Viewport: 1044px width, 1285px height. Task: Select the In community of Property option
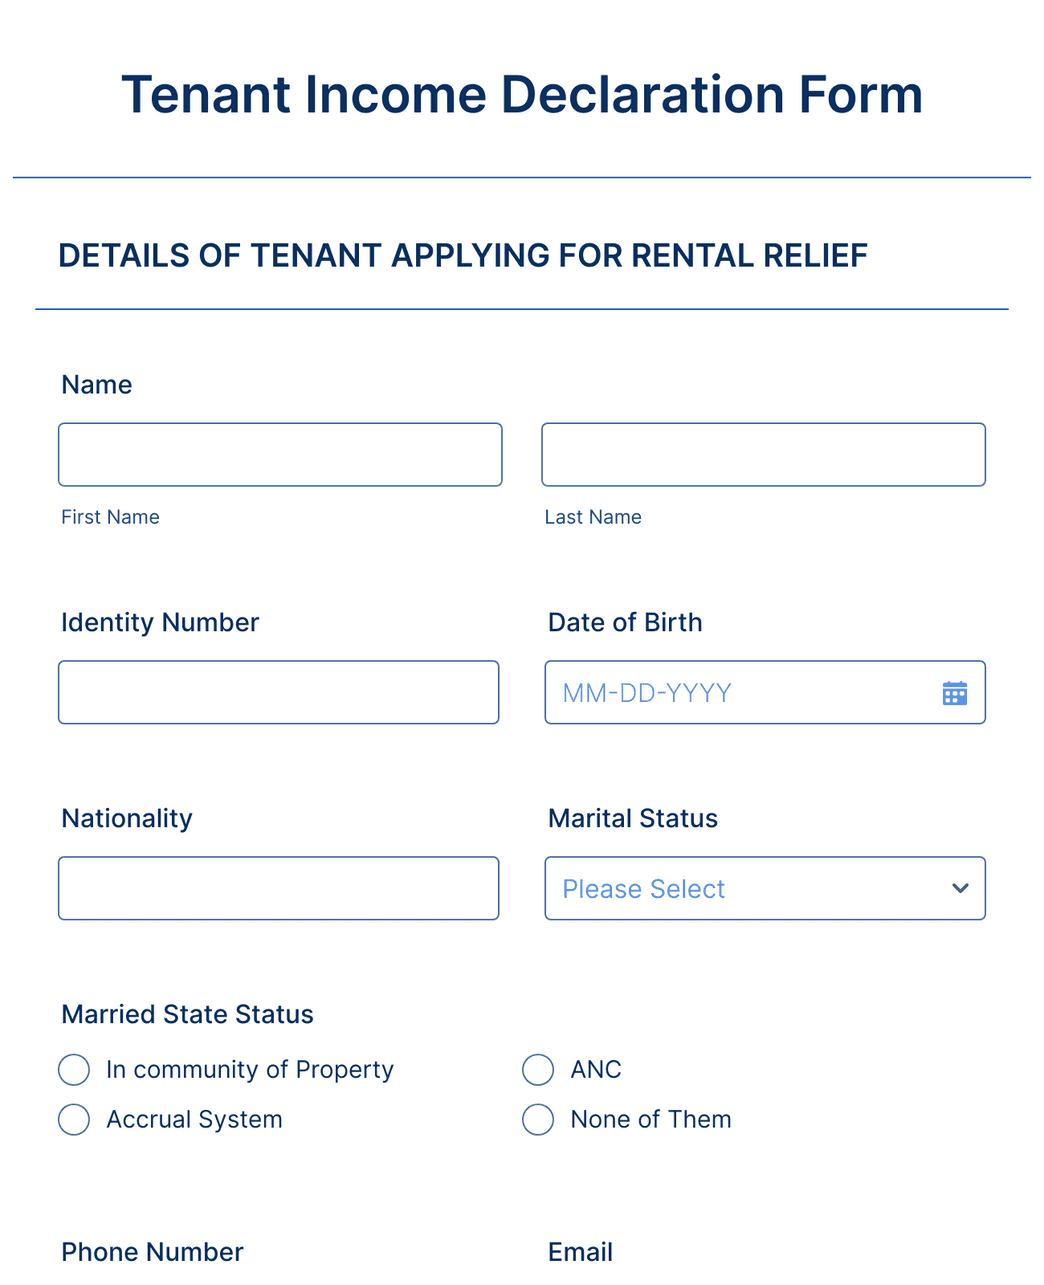tap(74, 1069)
